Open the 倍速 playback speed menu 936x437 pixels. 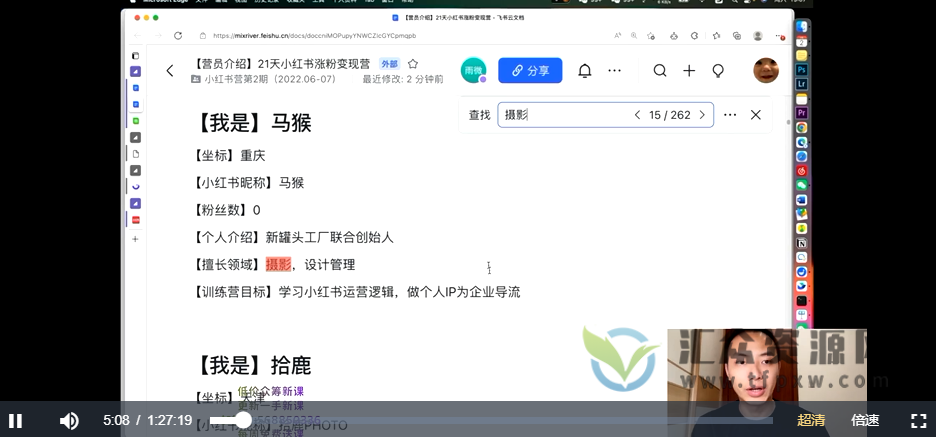[x=865, y=420]
